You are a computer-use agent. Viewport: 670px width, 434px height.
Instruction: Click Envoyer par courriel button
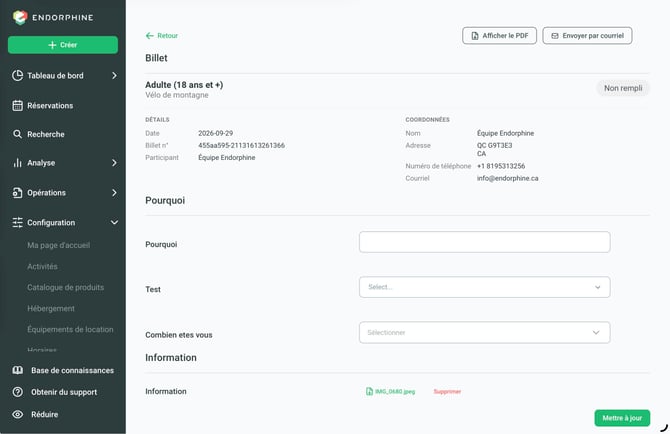(588, 35)
